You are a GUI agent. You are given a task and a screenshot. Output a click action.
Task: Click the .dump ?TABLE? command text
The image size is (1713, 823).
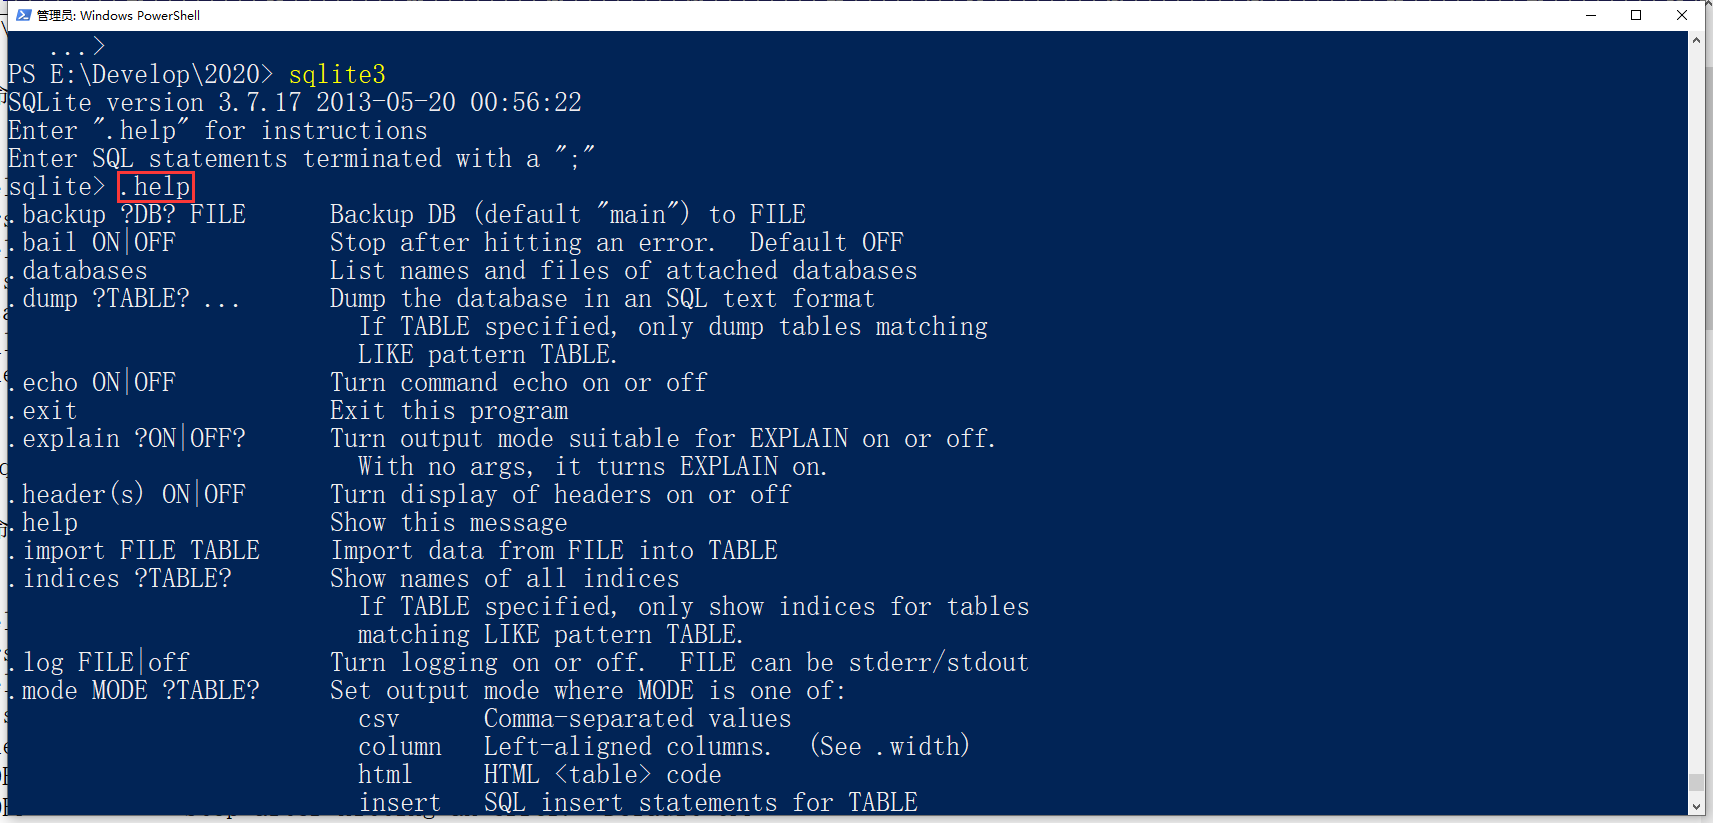click(123, 299)
